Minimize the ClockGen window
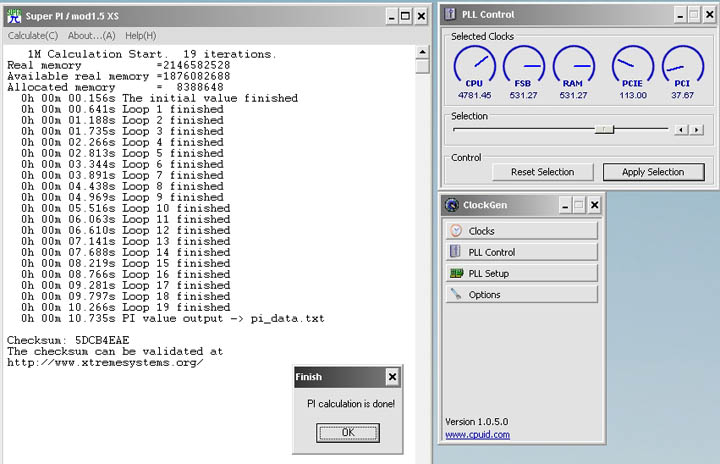The height and width of the screenshot is (464, 720). pyautogui.click(x=565, y=205)
